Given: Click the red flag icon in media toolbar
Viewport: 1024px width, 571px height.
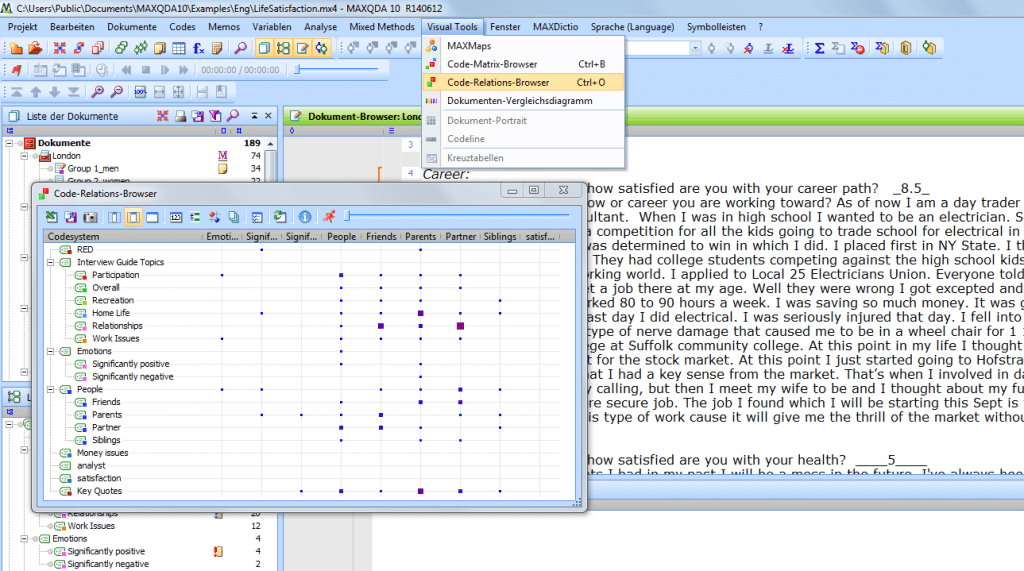Looking at the screenshot, I should pos(16,70).
